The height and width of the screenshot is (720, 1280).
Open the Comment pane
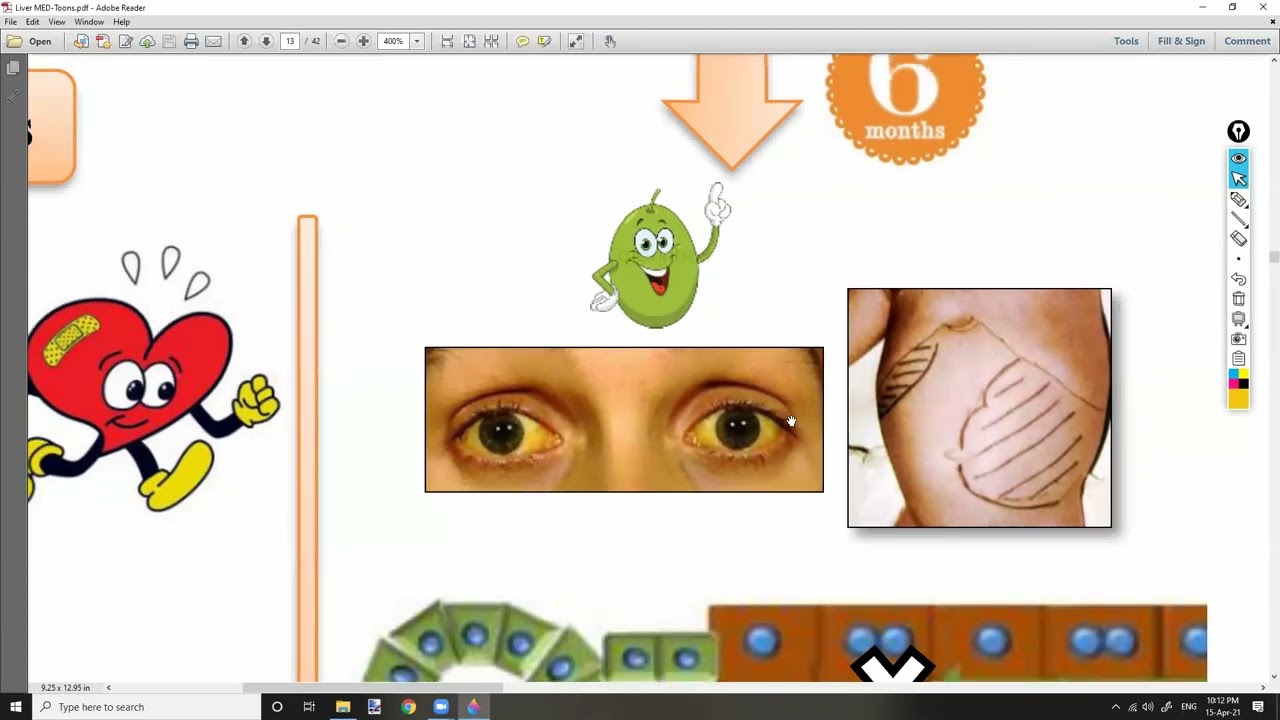coord(1247,41)
